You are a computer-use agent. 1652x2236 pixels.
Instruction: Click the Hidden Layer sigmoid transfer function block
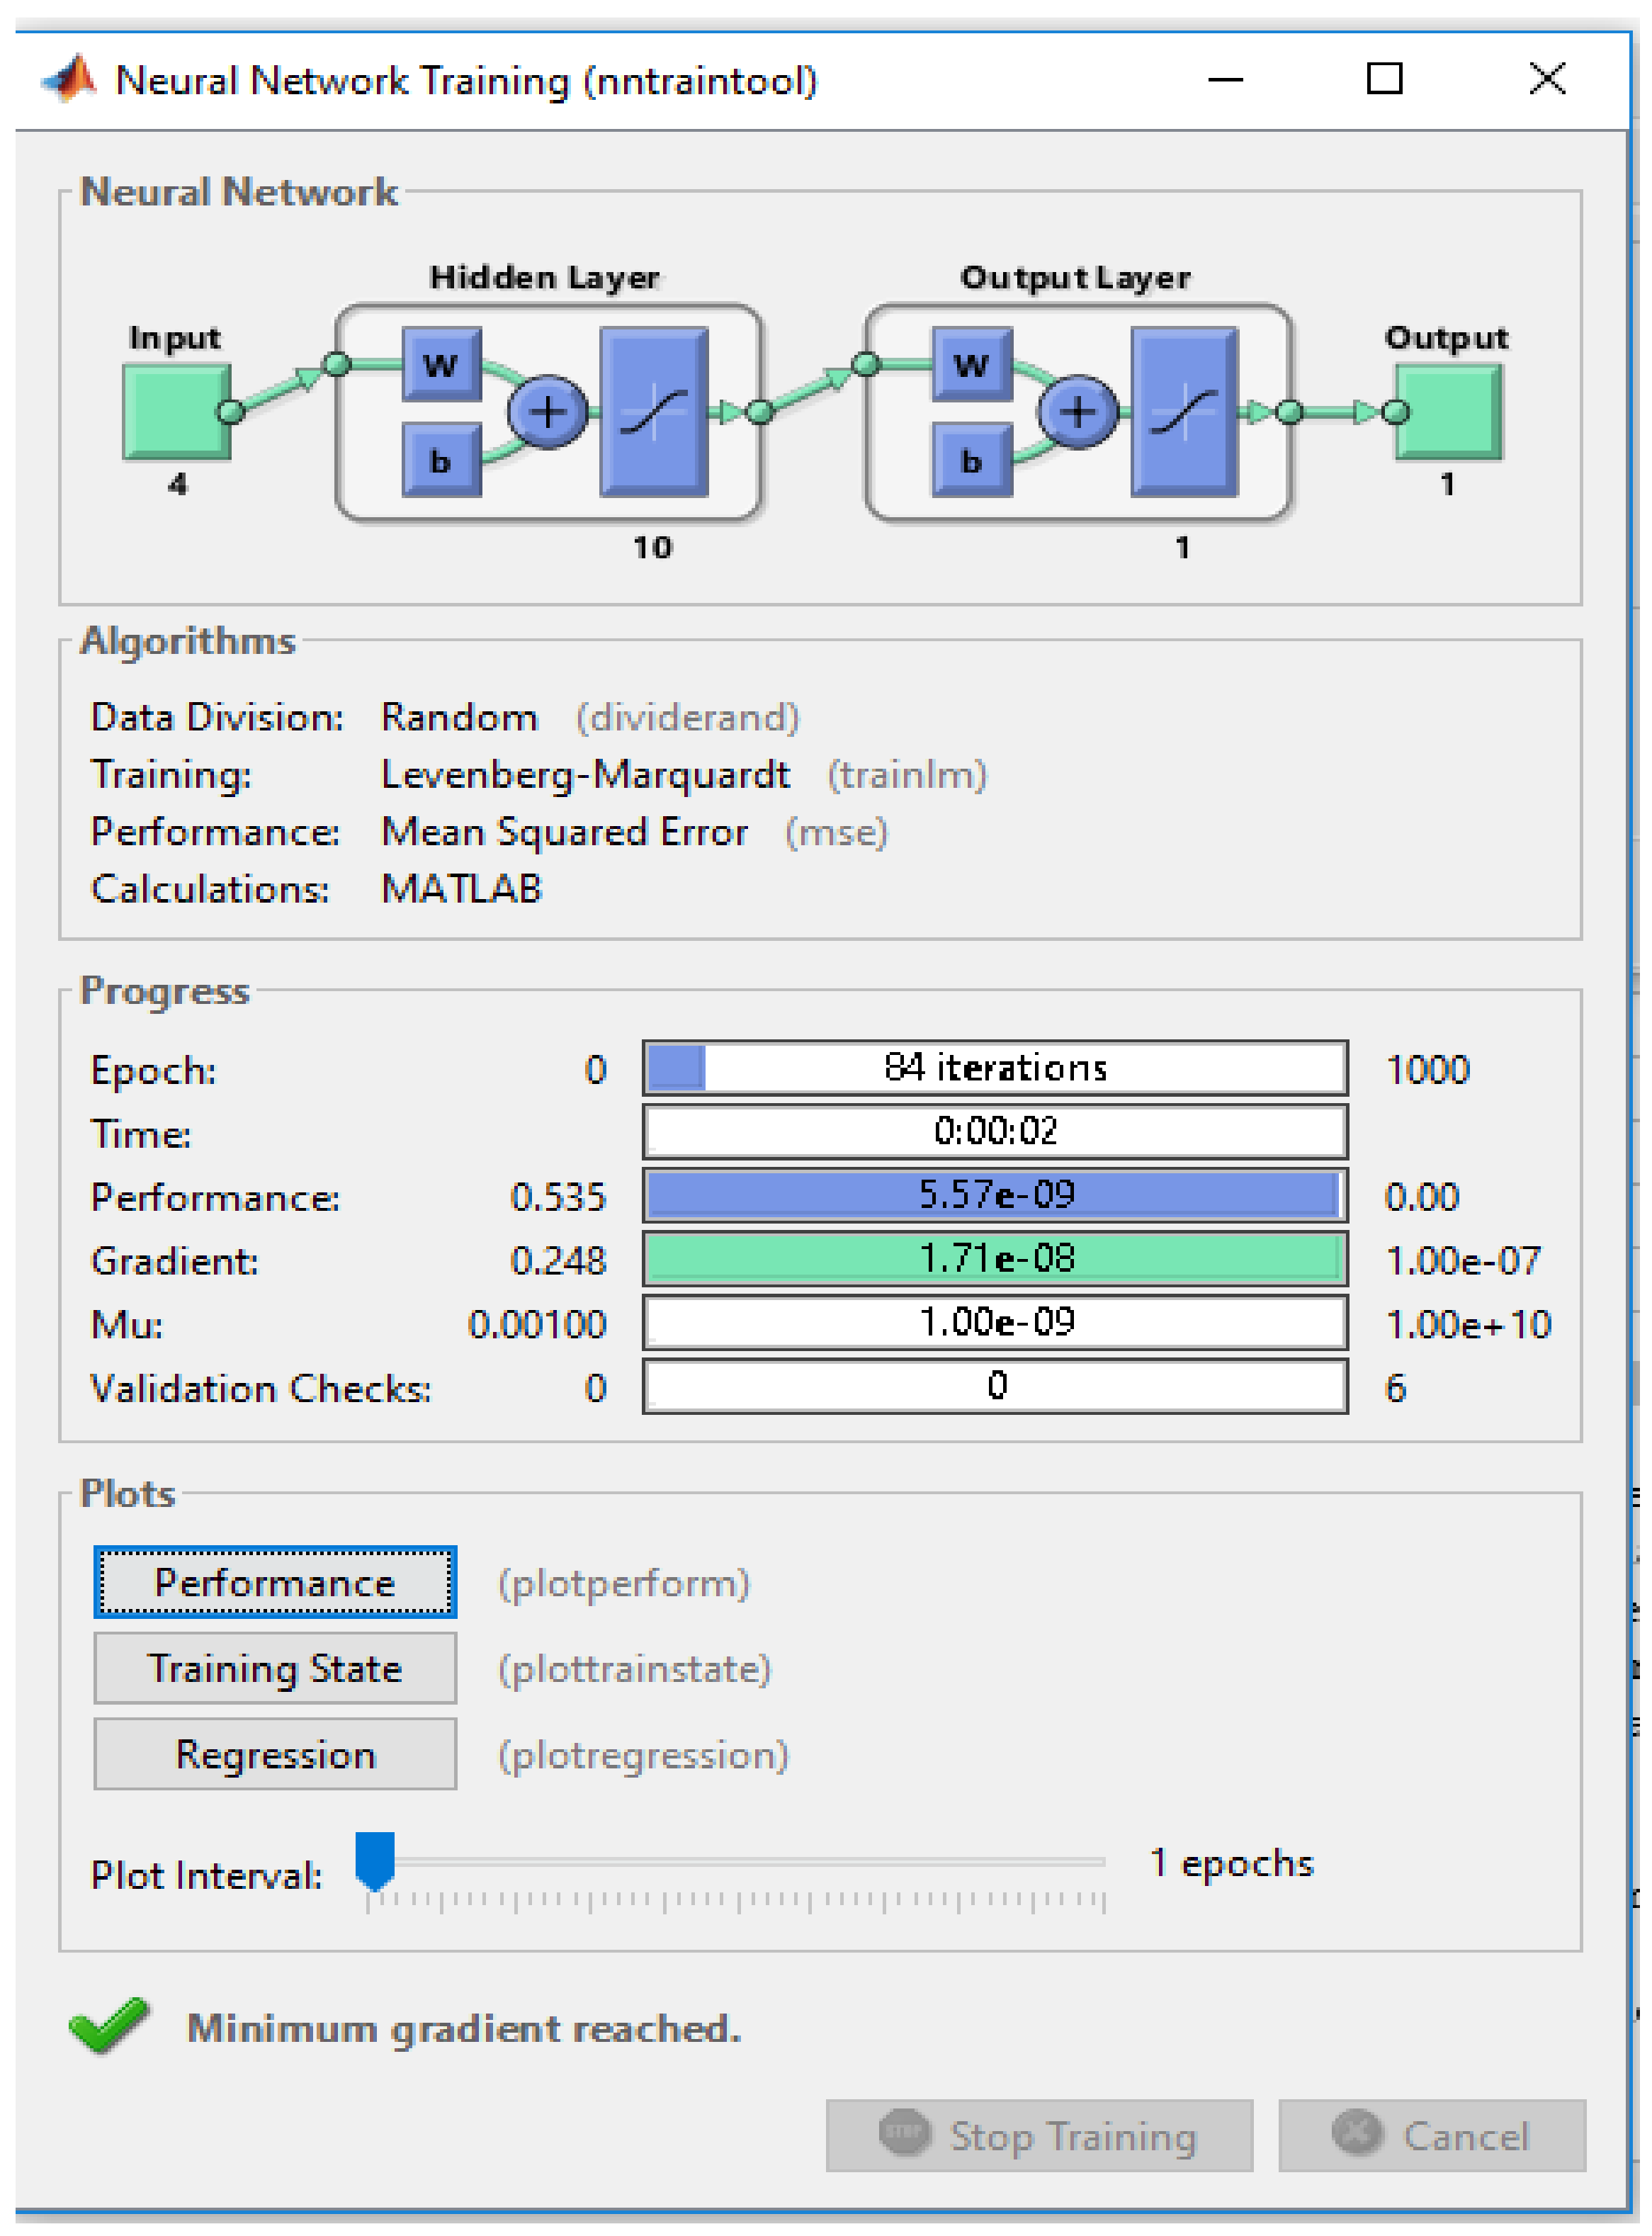pyautogui.click(x=654, y=412)
